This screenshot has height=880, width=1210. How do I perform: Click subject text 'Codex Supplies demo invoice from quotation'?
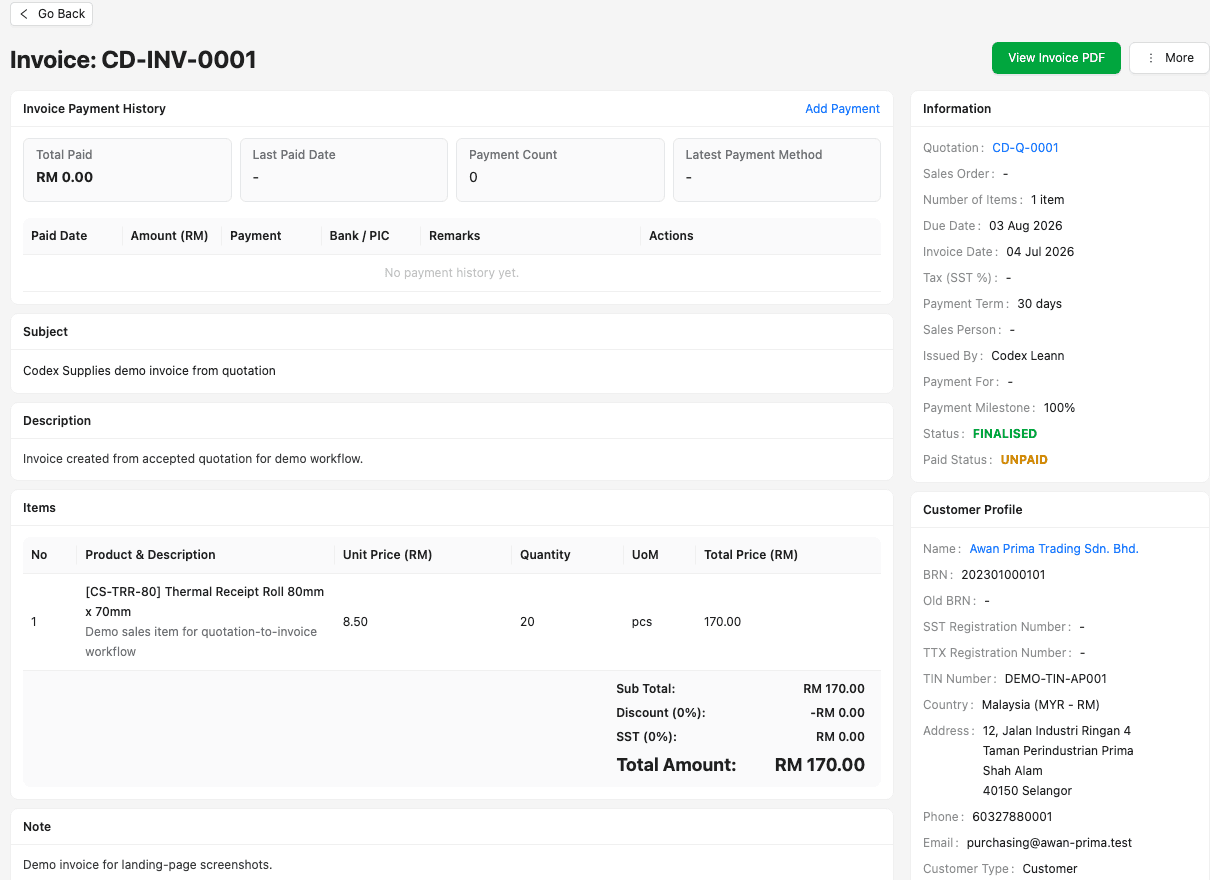pyautogui.click(x=149, y=371)
